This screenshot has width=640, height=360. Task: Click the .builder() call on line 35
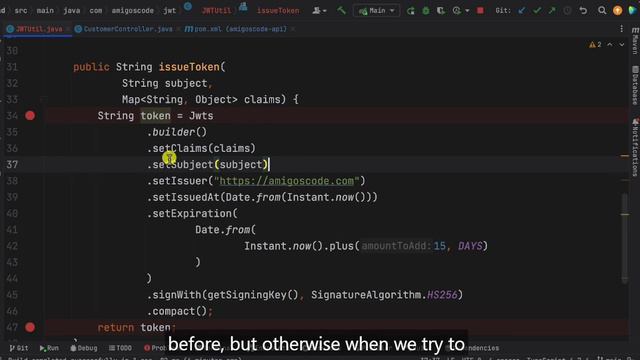click(177, 132)
